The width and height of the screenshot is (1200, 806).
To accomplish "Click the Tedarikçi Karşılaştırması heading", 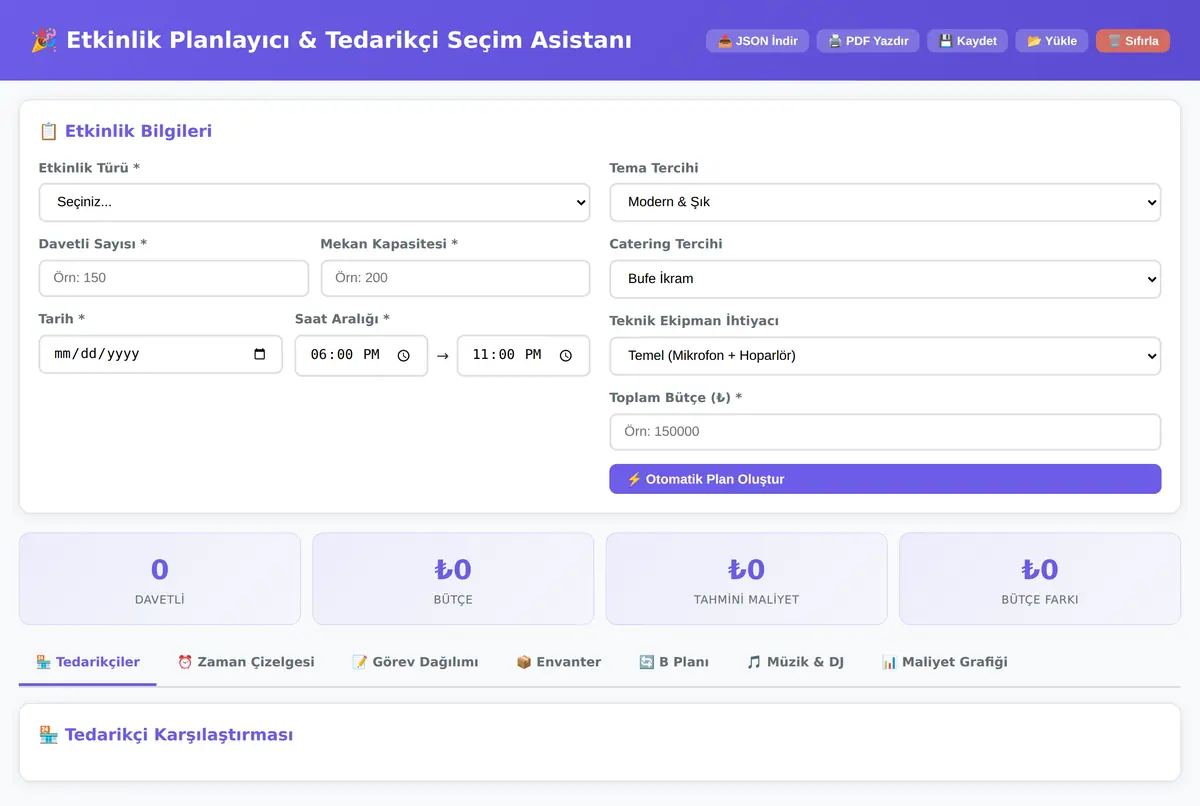I will [166, 735].
